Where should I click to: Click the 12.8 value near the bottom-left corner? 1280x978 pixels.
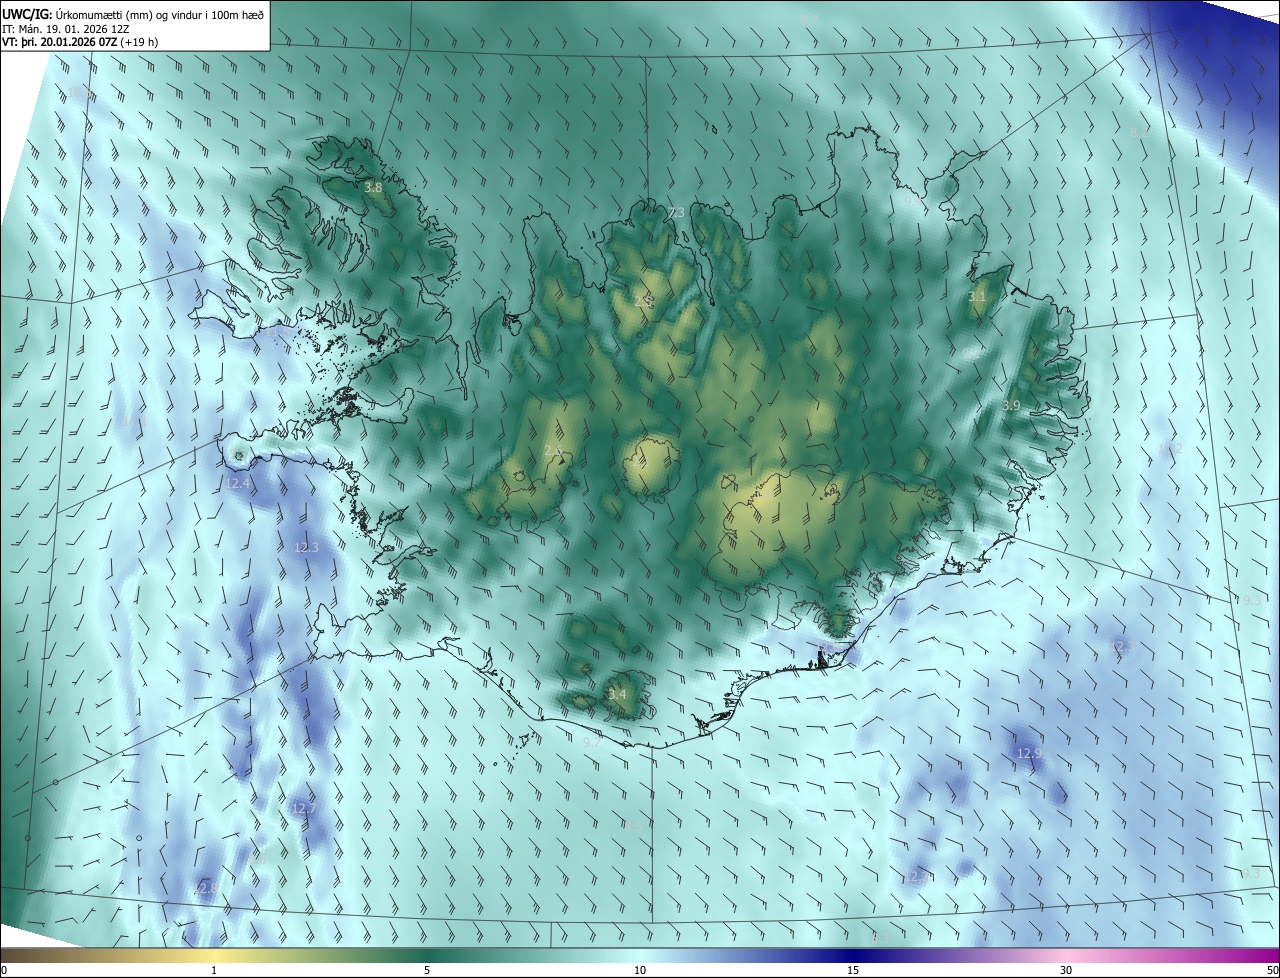click(206, 889)
